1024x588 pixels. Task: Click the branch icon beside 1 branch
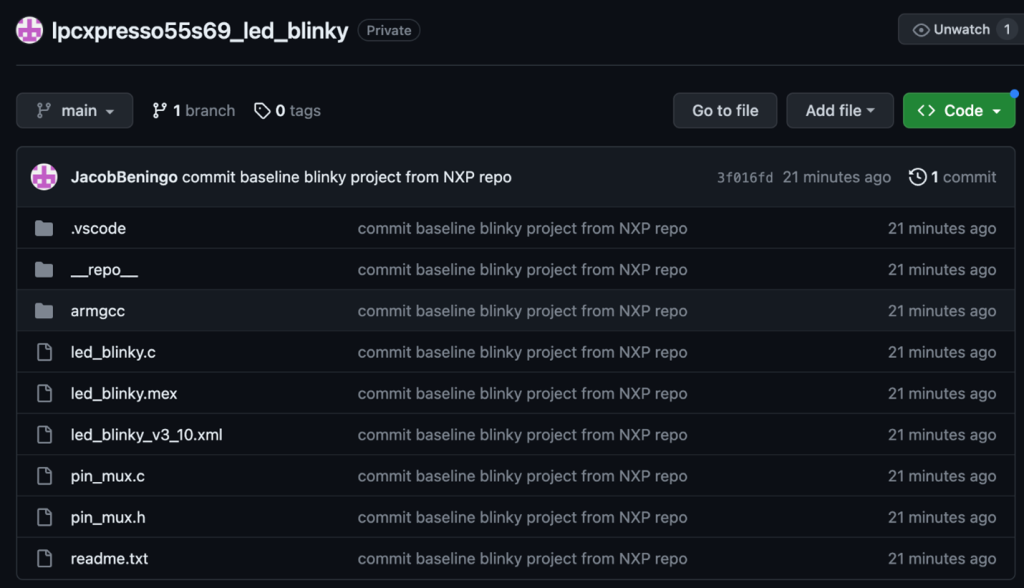click(x=160, y=111)
